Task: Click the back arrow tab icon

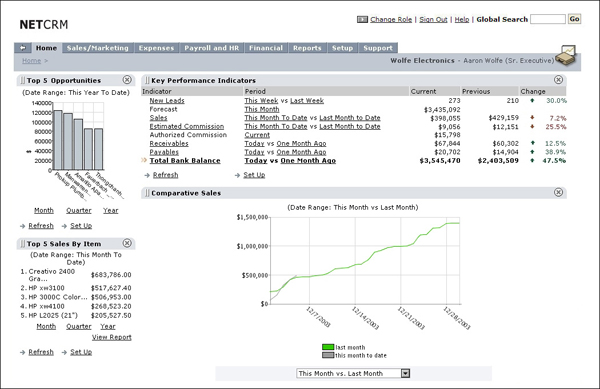Action: 23,48
